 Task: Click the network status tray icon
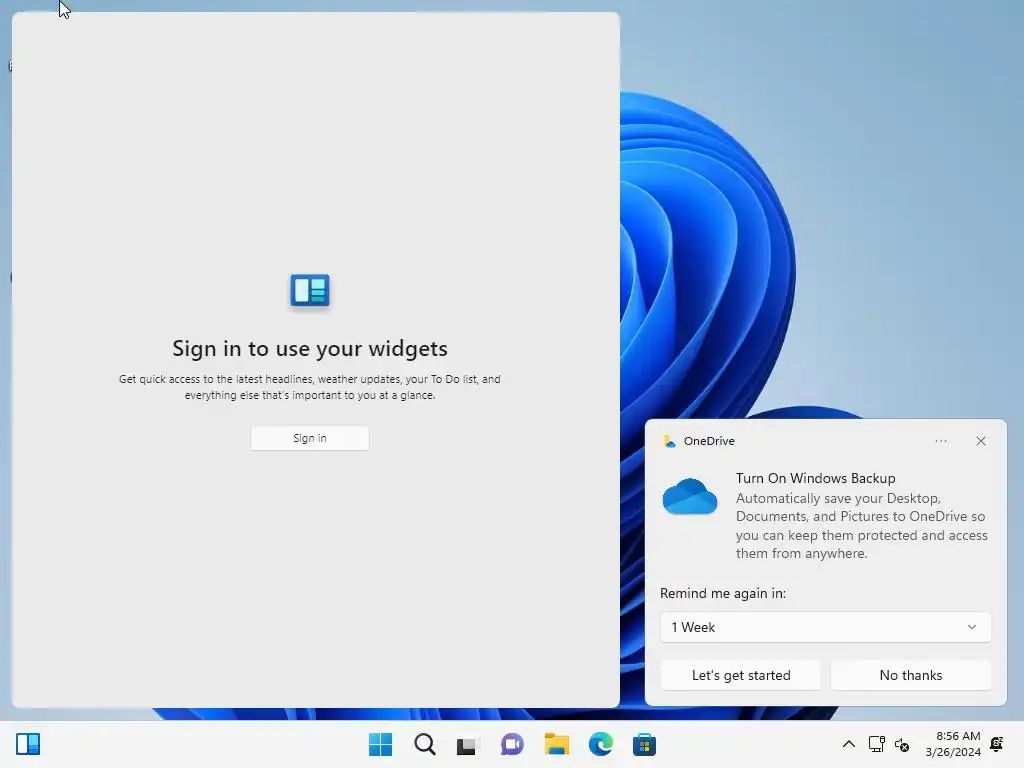click(x=876, y=744)
